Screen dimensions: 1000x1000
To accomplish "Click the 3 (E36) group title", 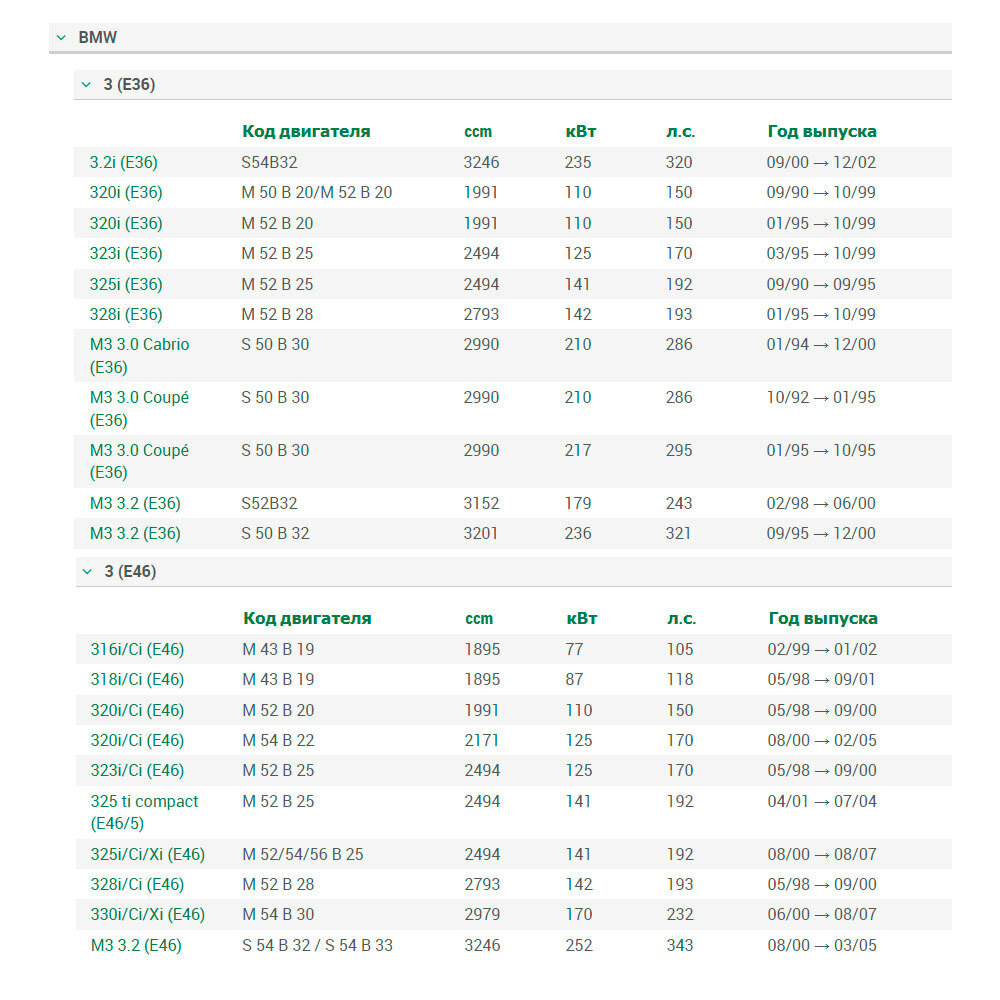I will tap(129, 85).
